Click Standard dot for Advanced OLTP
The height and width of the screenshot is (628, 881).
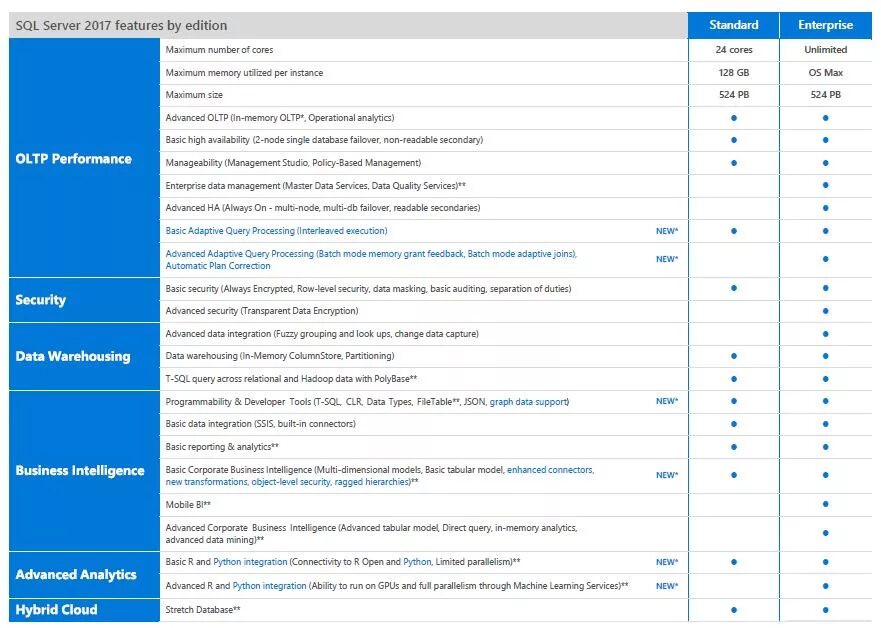point(734,118)
